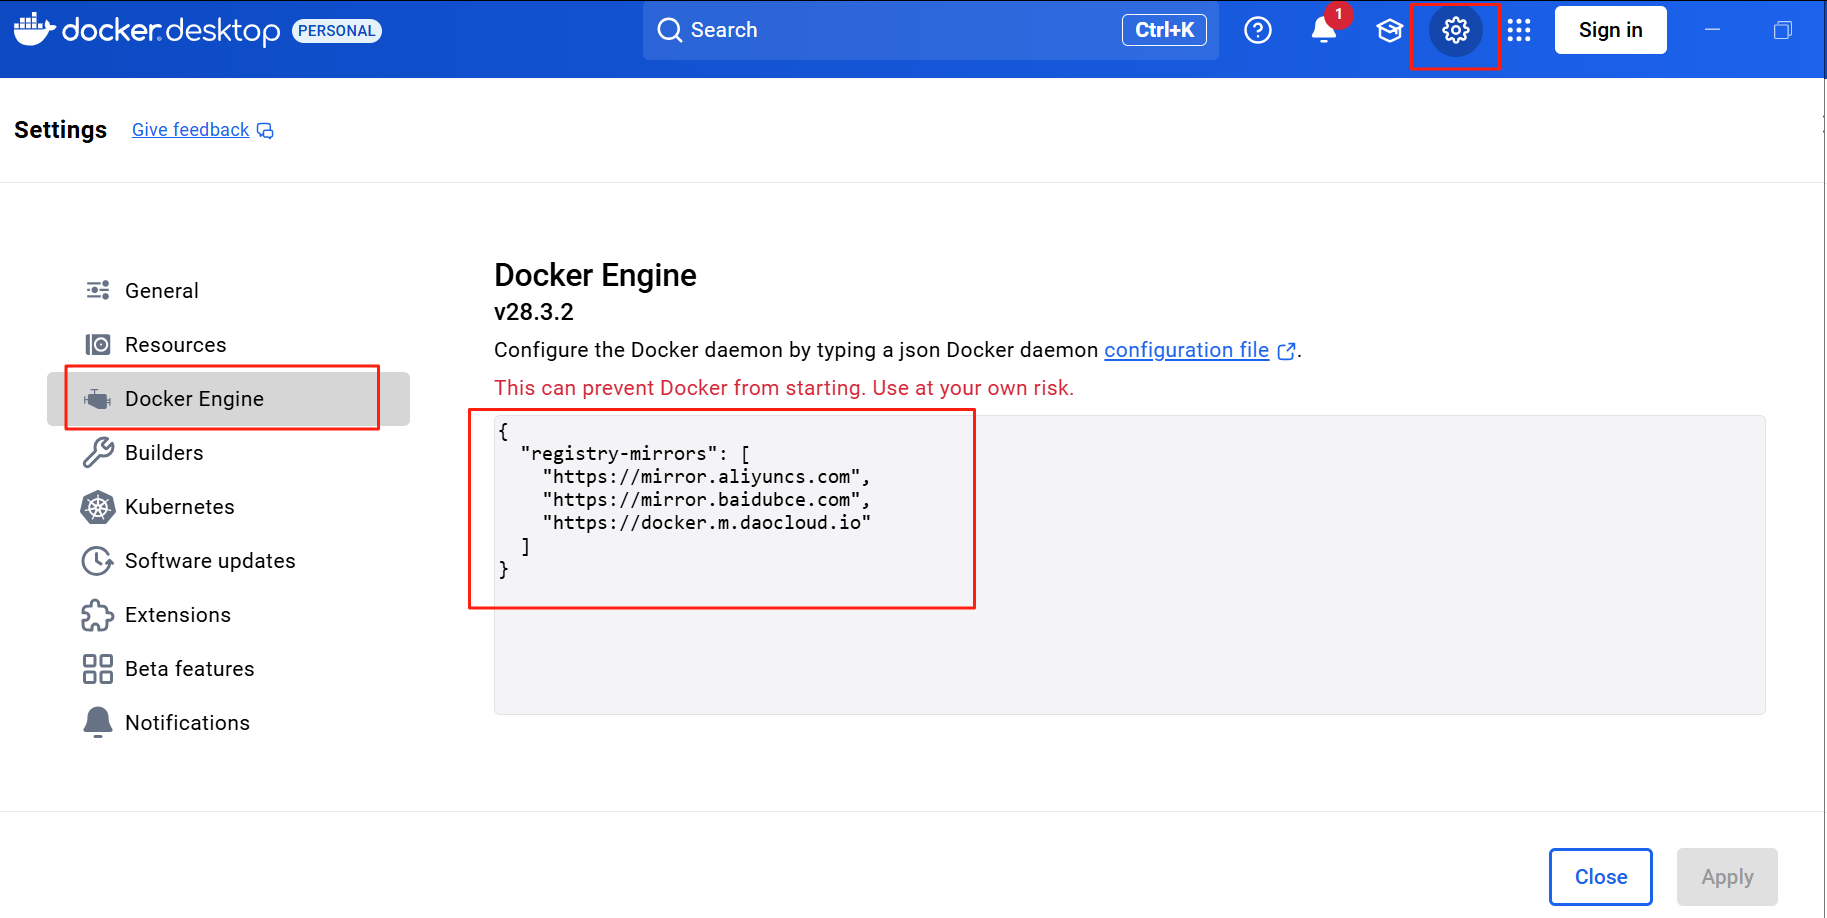Click the Ctrl+K shortcut badge
1827x918 pixels.
click(x=1164, y=30)
